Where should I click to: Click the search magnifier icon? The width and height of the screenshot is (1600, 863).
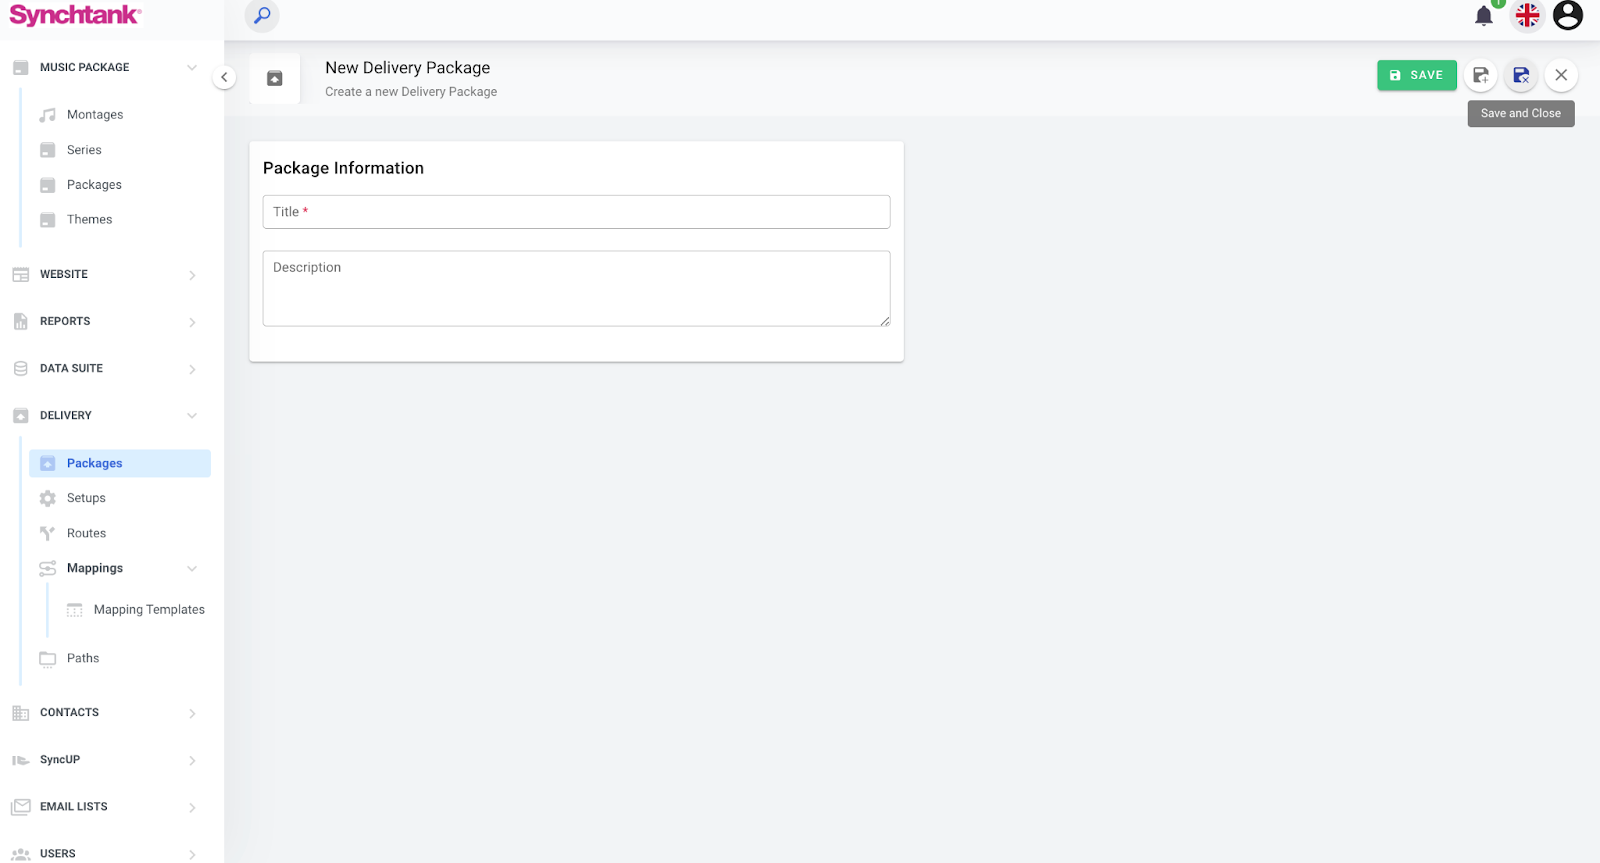point(262,16)
